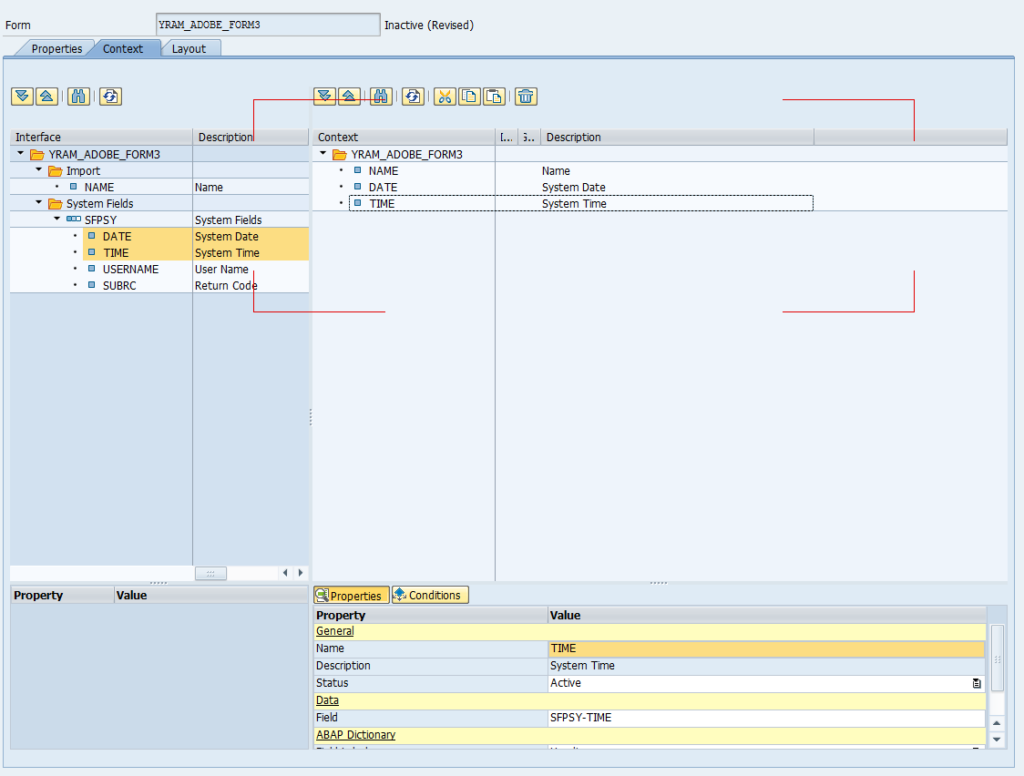Refresh the Context tree
This screenshot has height=776, width=1024.
pos(413,97)
